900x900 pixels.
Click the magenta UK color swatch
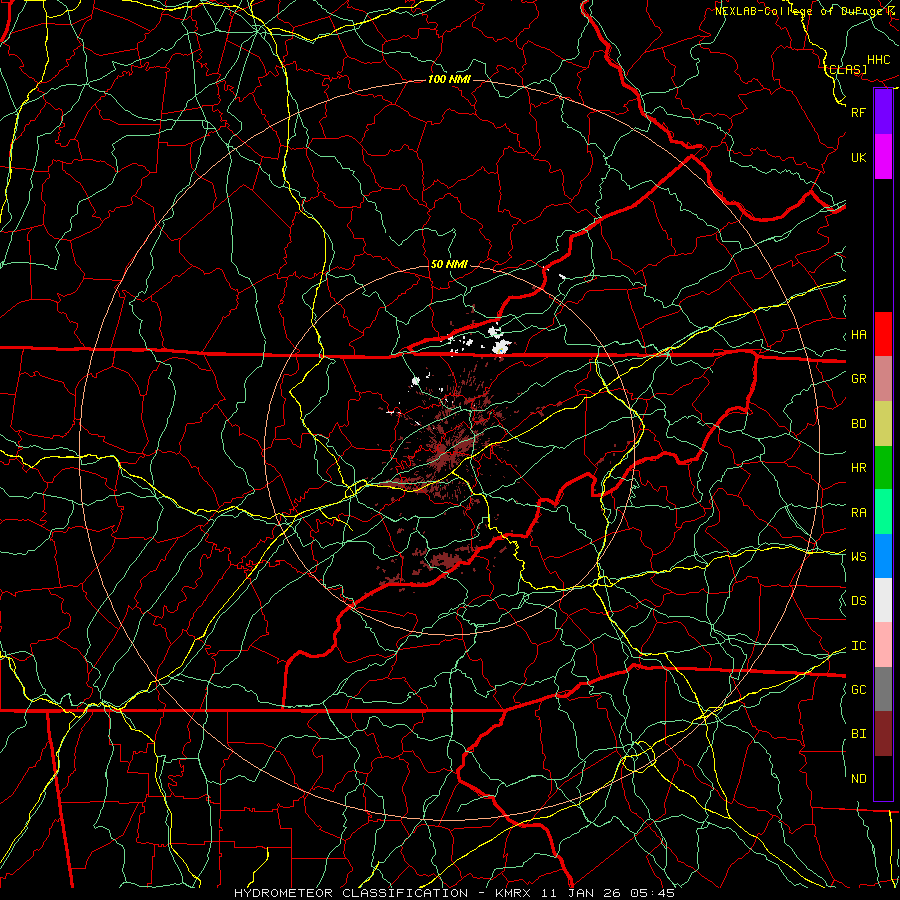tap(883, 157)
